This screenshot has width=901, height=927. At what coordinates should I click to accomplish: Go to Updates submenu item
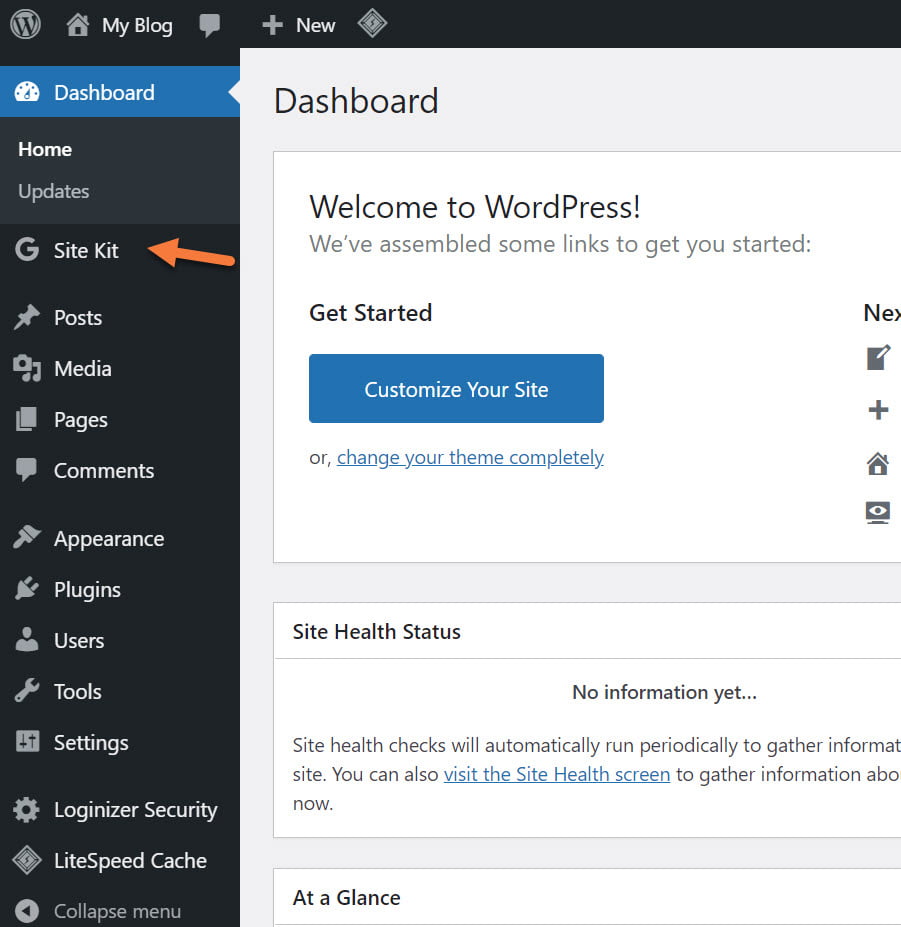click(54, 191)
